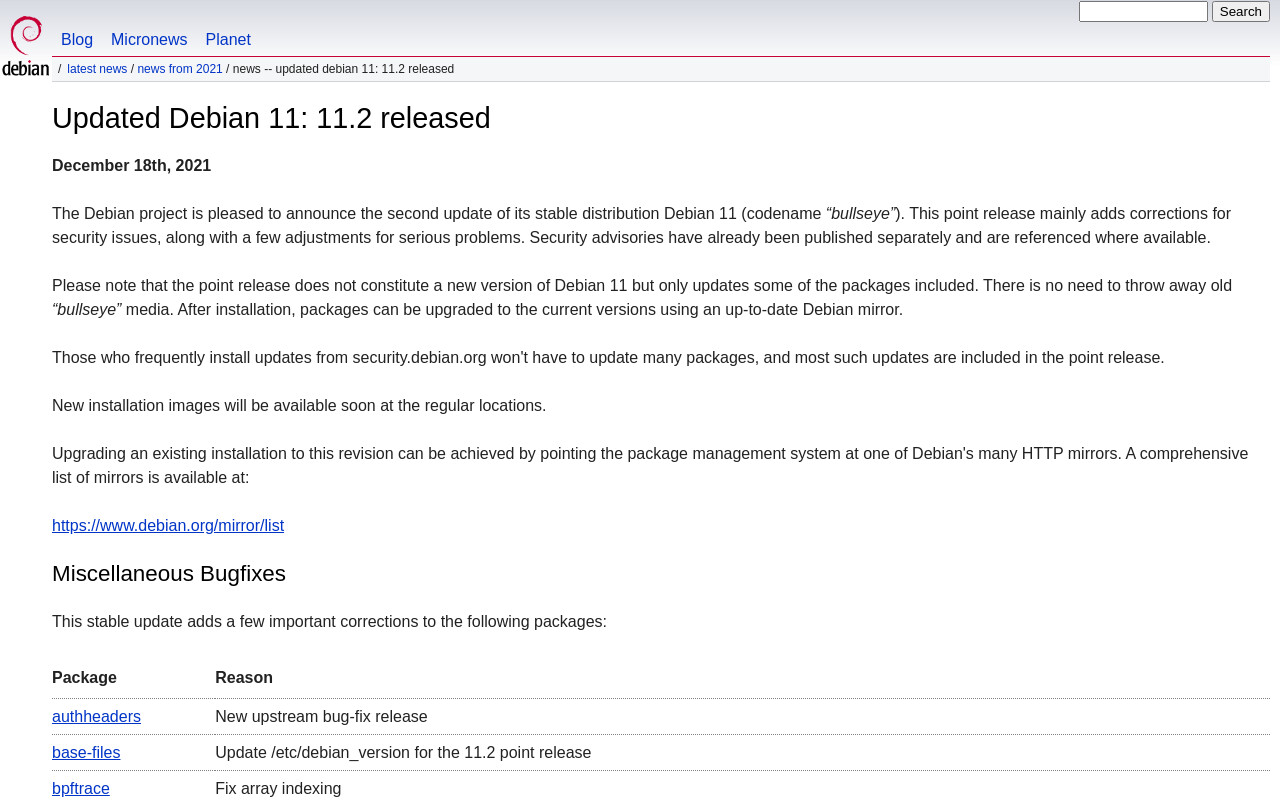Click the 'Package' column header

(84, 678)
